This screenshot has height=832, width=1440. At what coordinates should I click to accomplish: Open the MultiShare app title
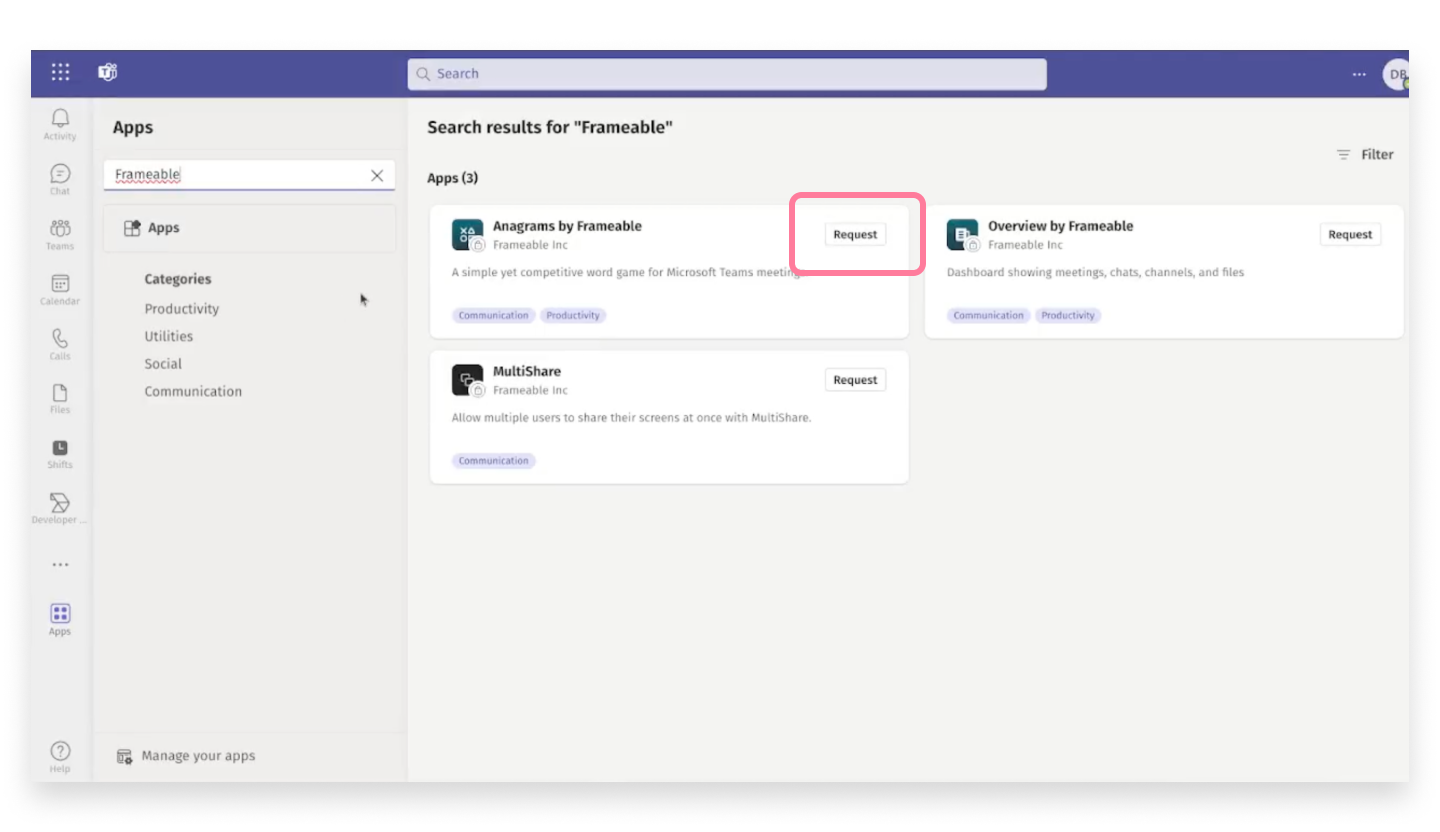click(527, 371)
